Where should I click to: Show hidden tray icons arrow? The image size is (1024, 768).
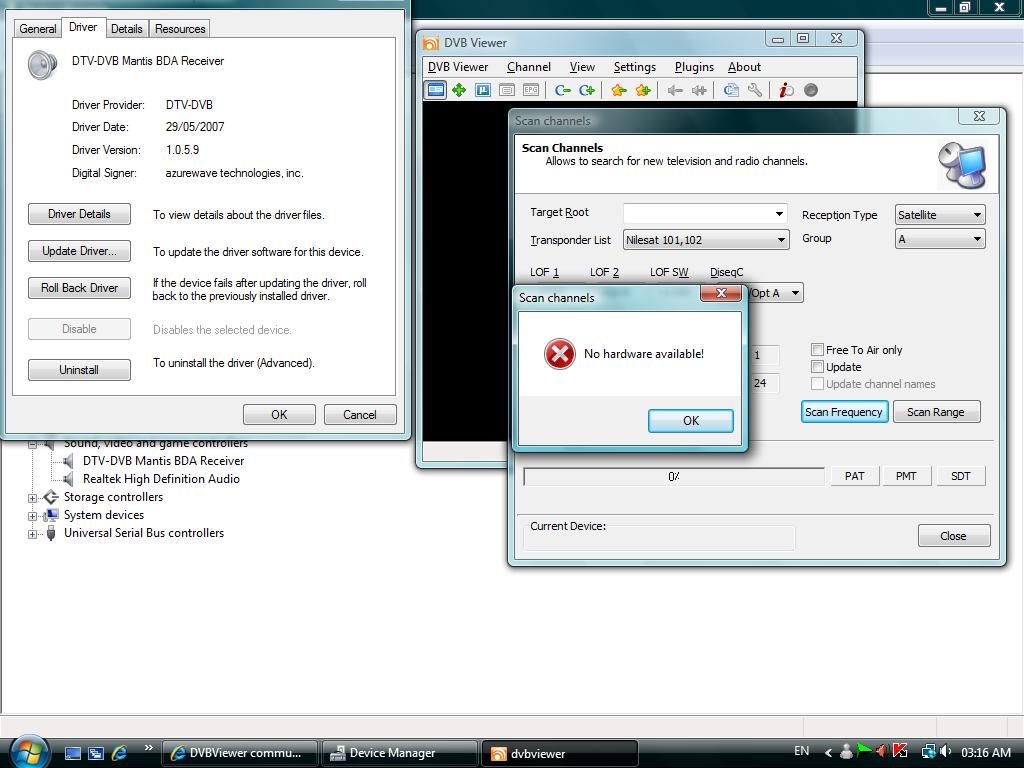[828, 752]
